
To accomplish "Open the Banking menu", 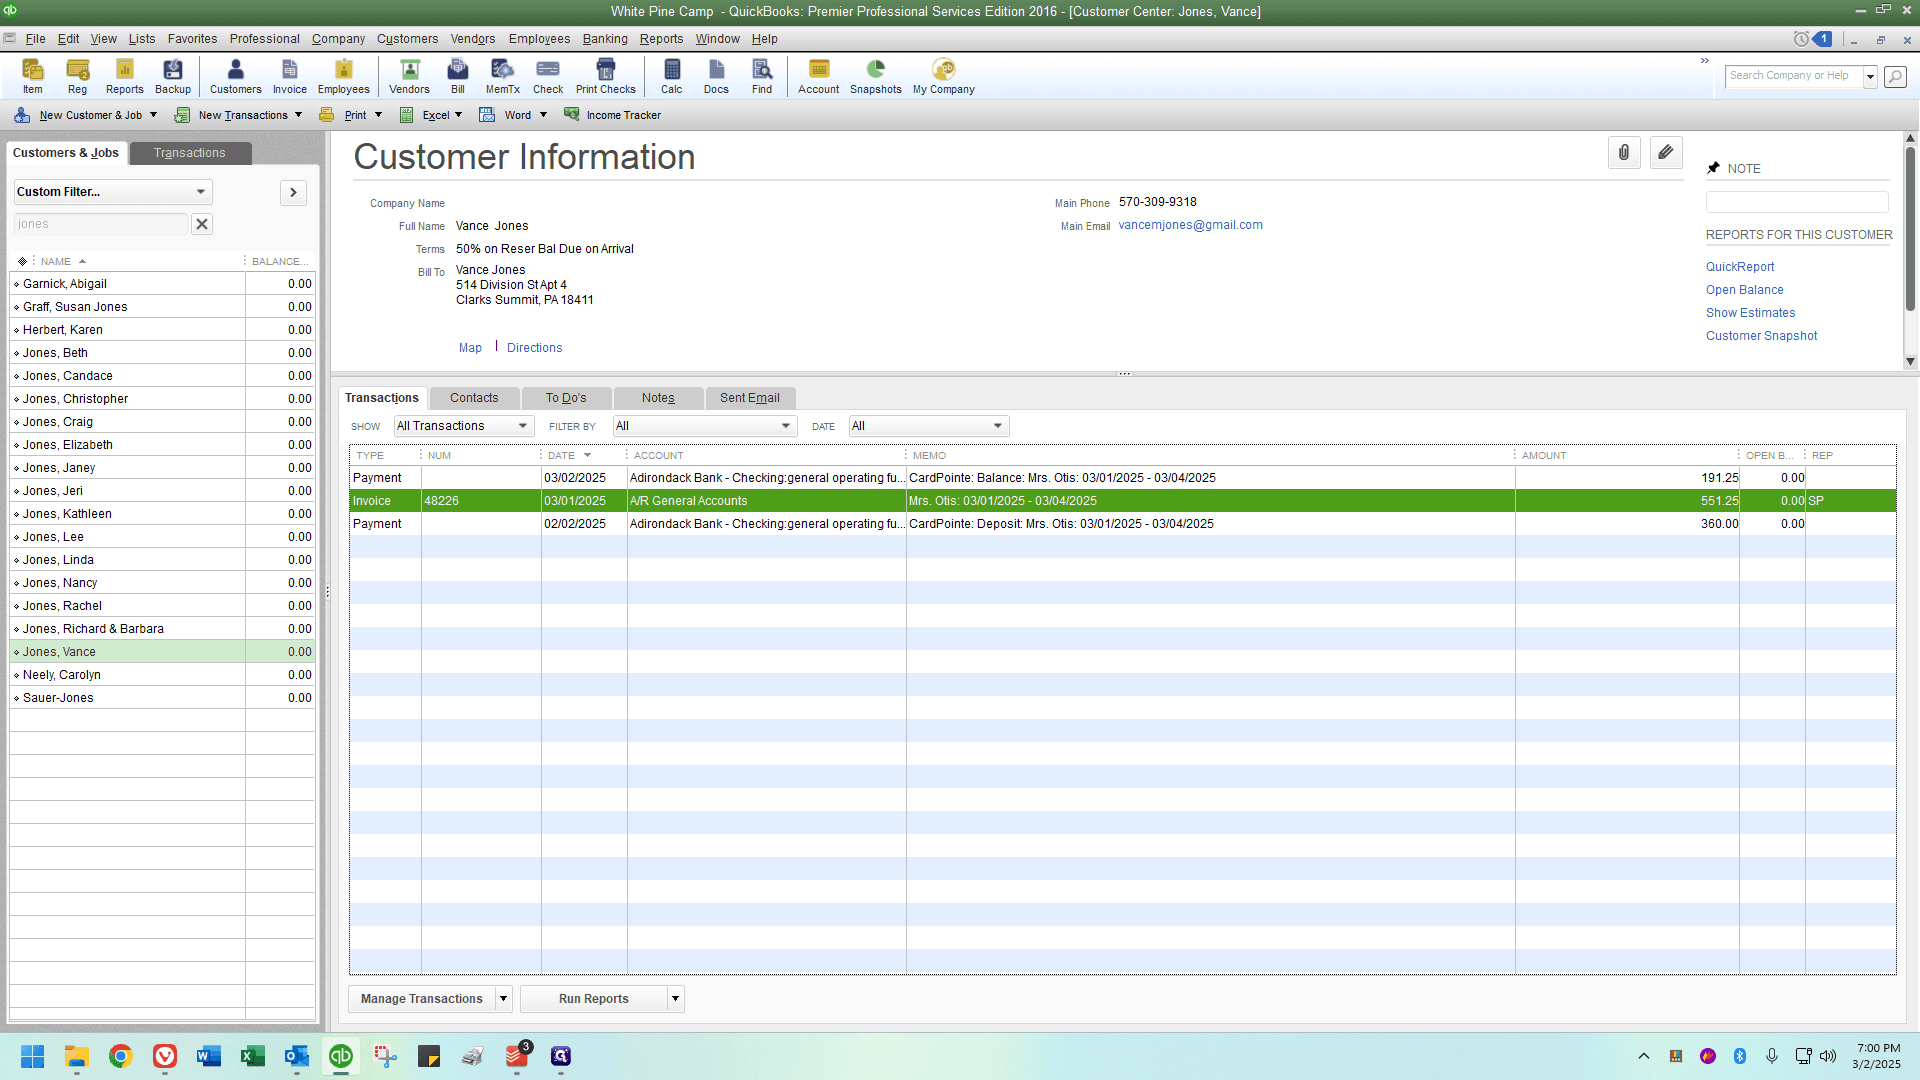I will coord(605,39).
